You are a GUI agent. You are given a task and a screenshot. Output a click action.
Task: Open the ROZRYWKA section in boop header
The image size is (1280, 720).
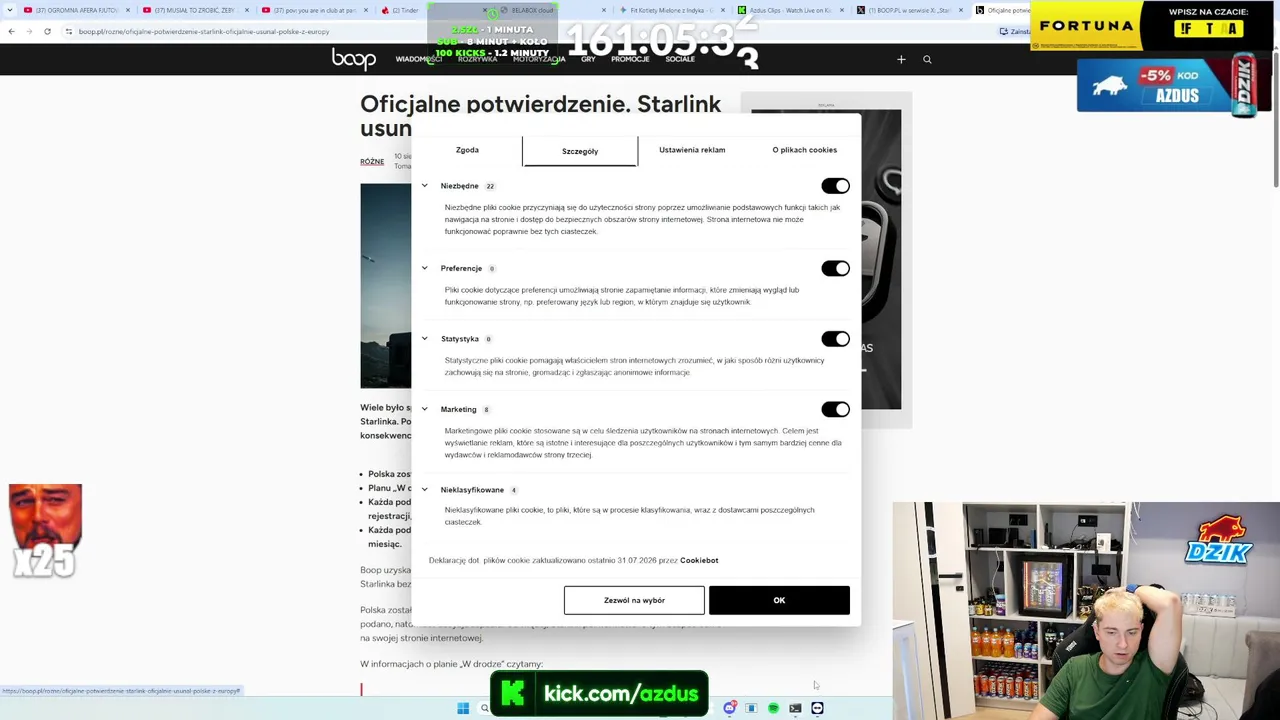(x=477, y=59)
